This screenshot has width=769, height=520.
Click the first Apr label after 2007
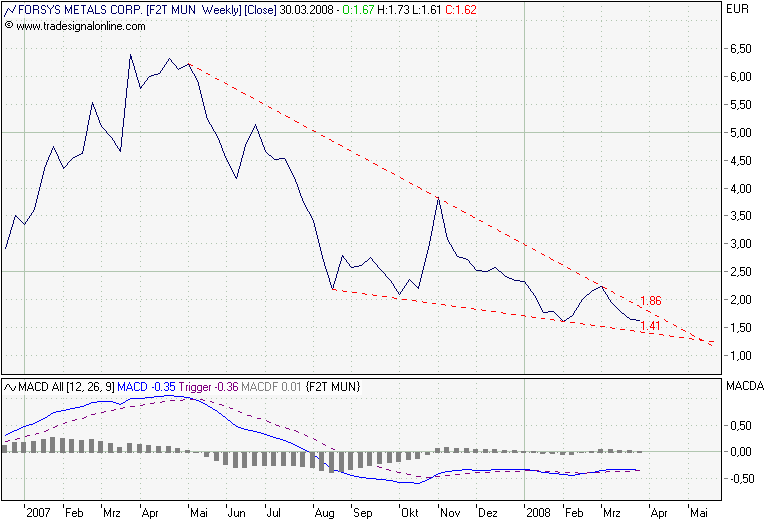click(x=150, y=513)
